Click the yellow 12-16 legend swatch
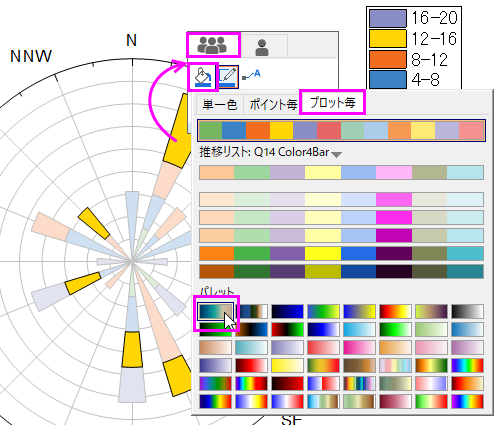Screen dimensions: 500x425 [x=388, y=38]
